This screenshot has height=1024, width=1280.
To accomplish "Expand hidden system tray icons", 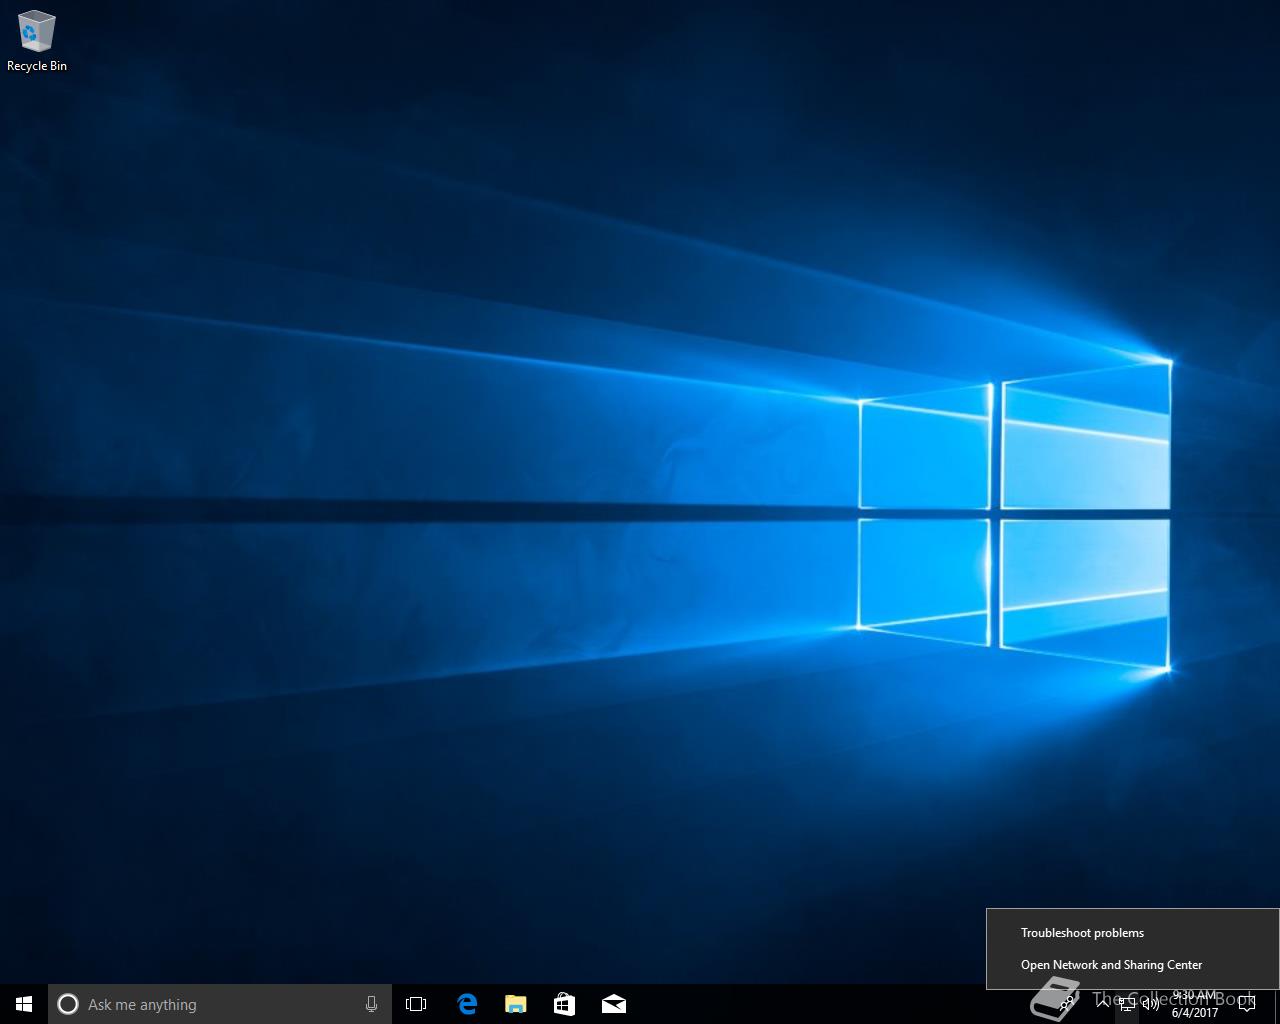I will [1103, 1004].
